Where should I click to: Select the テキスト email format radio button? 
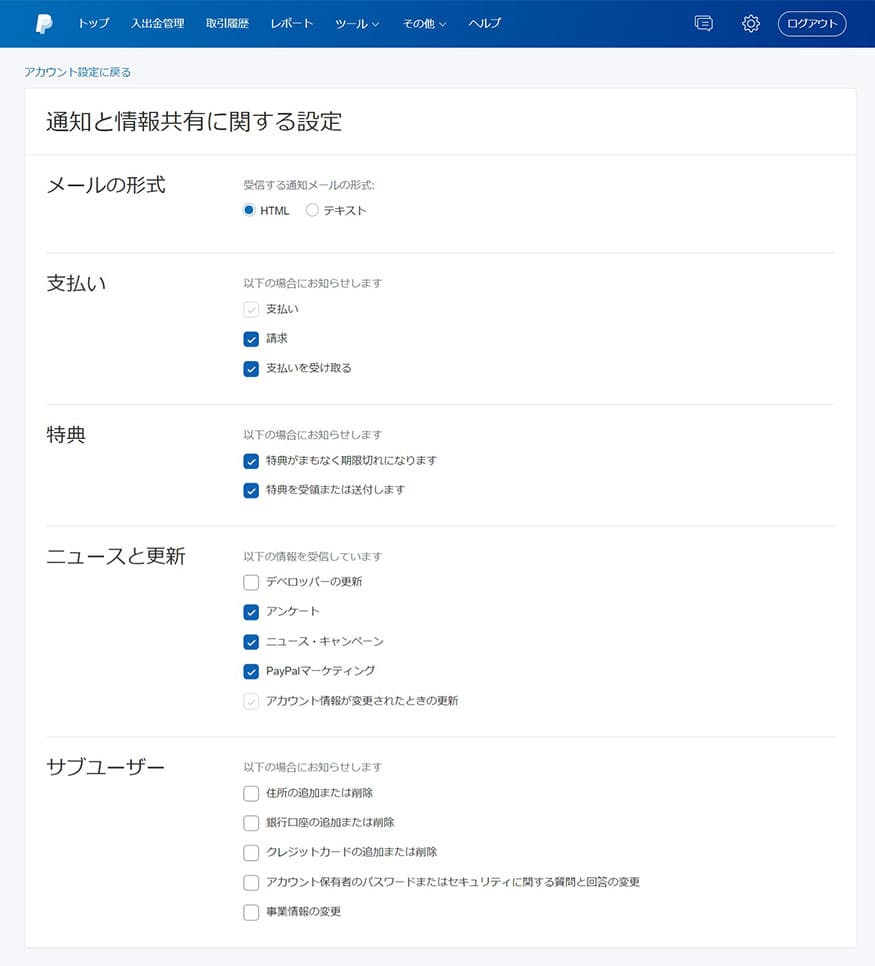(311, 210)
